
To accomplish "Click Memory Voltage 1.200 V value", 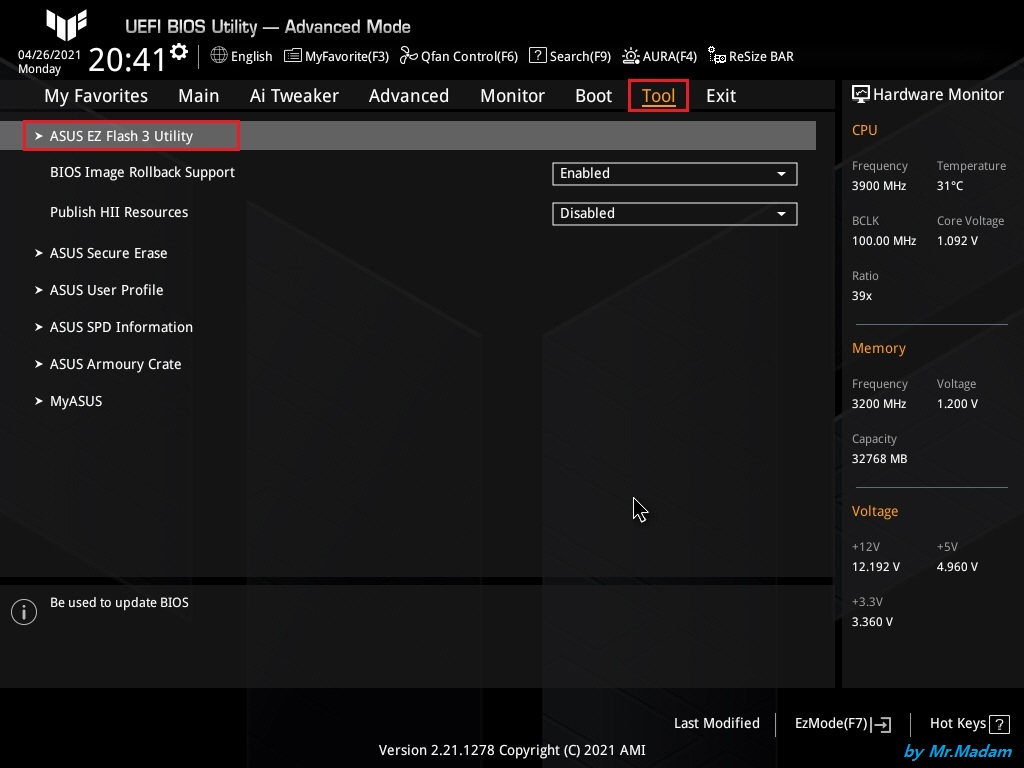I will tap(957, 404).
